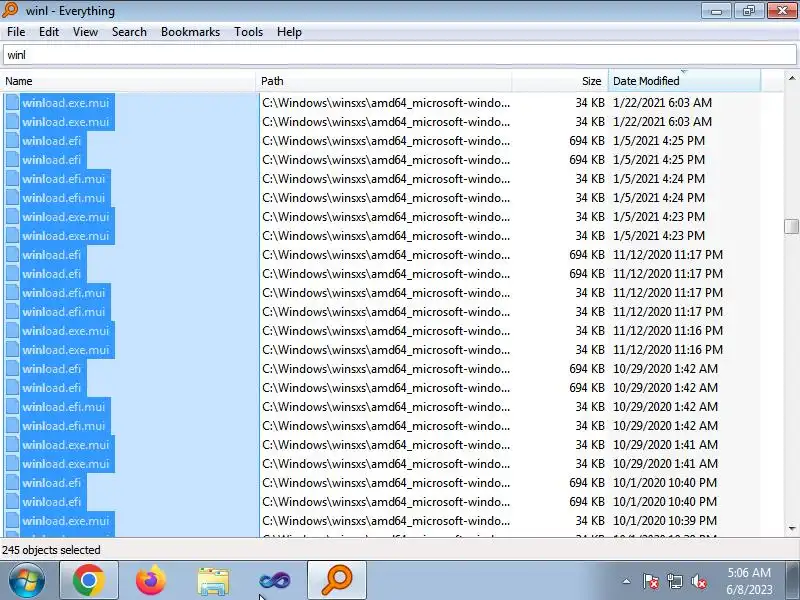Click 694 KB size of first 1/5/2021 winload.efi
This screenshot has width=800, height=600.
[587, 141]
